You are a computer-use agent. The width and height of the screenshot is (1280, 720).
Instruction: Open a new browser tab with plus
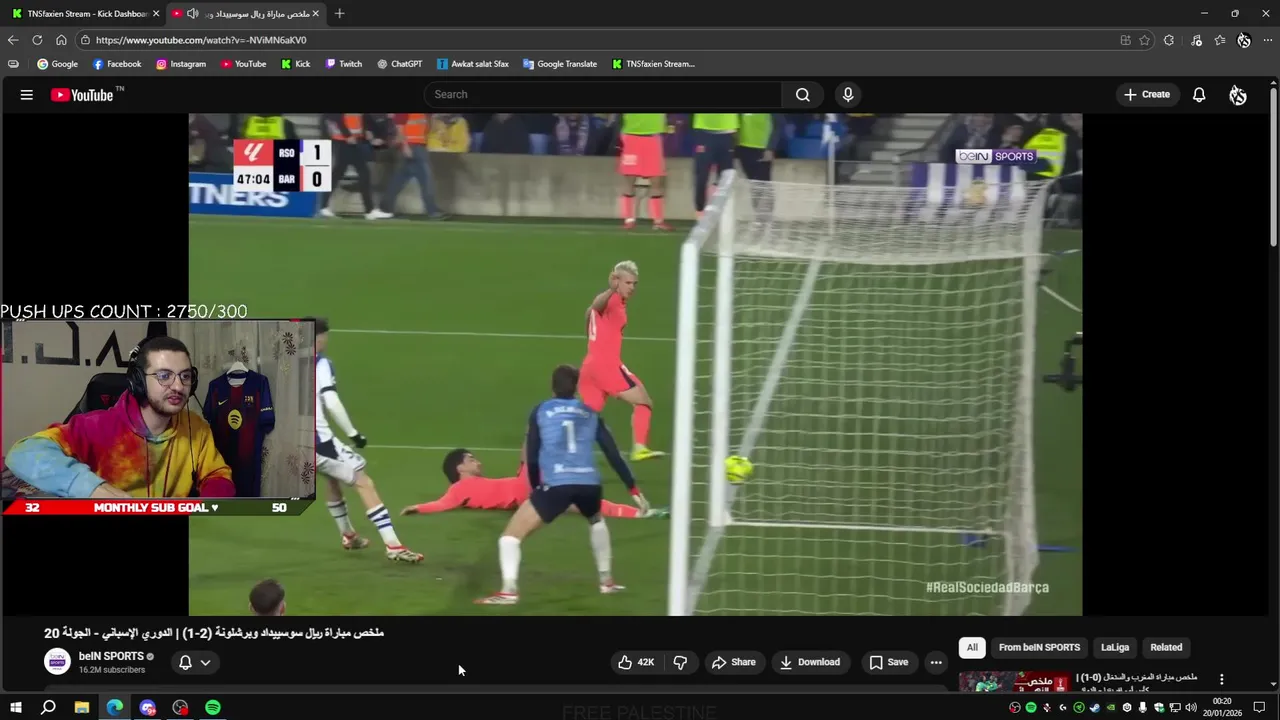(x=339, y=14)
